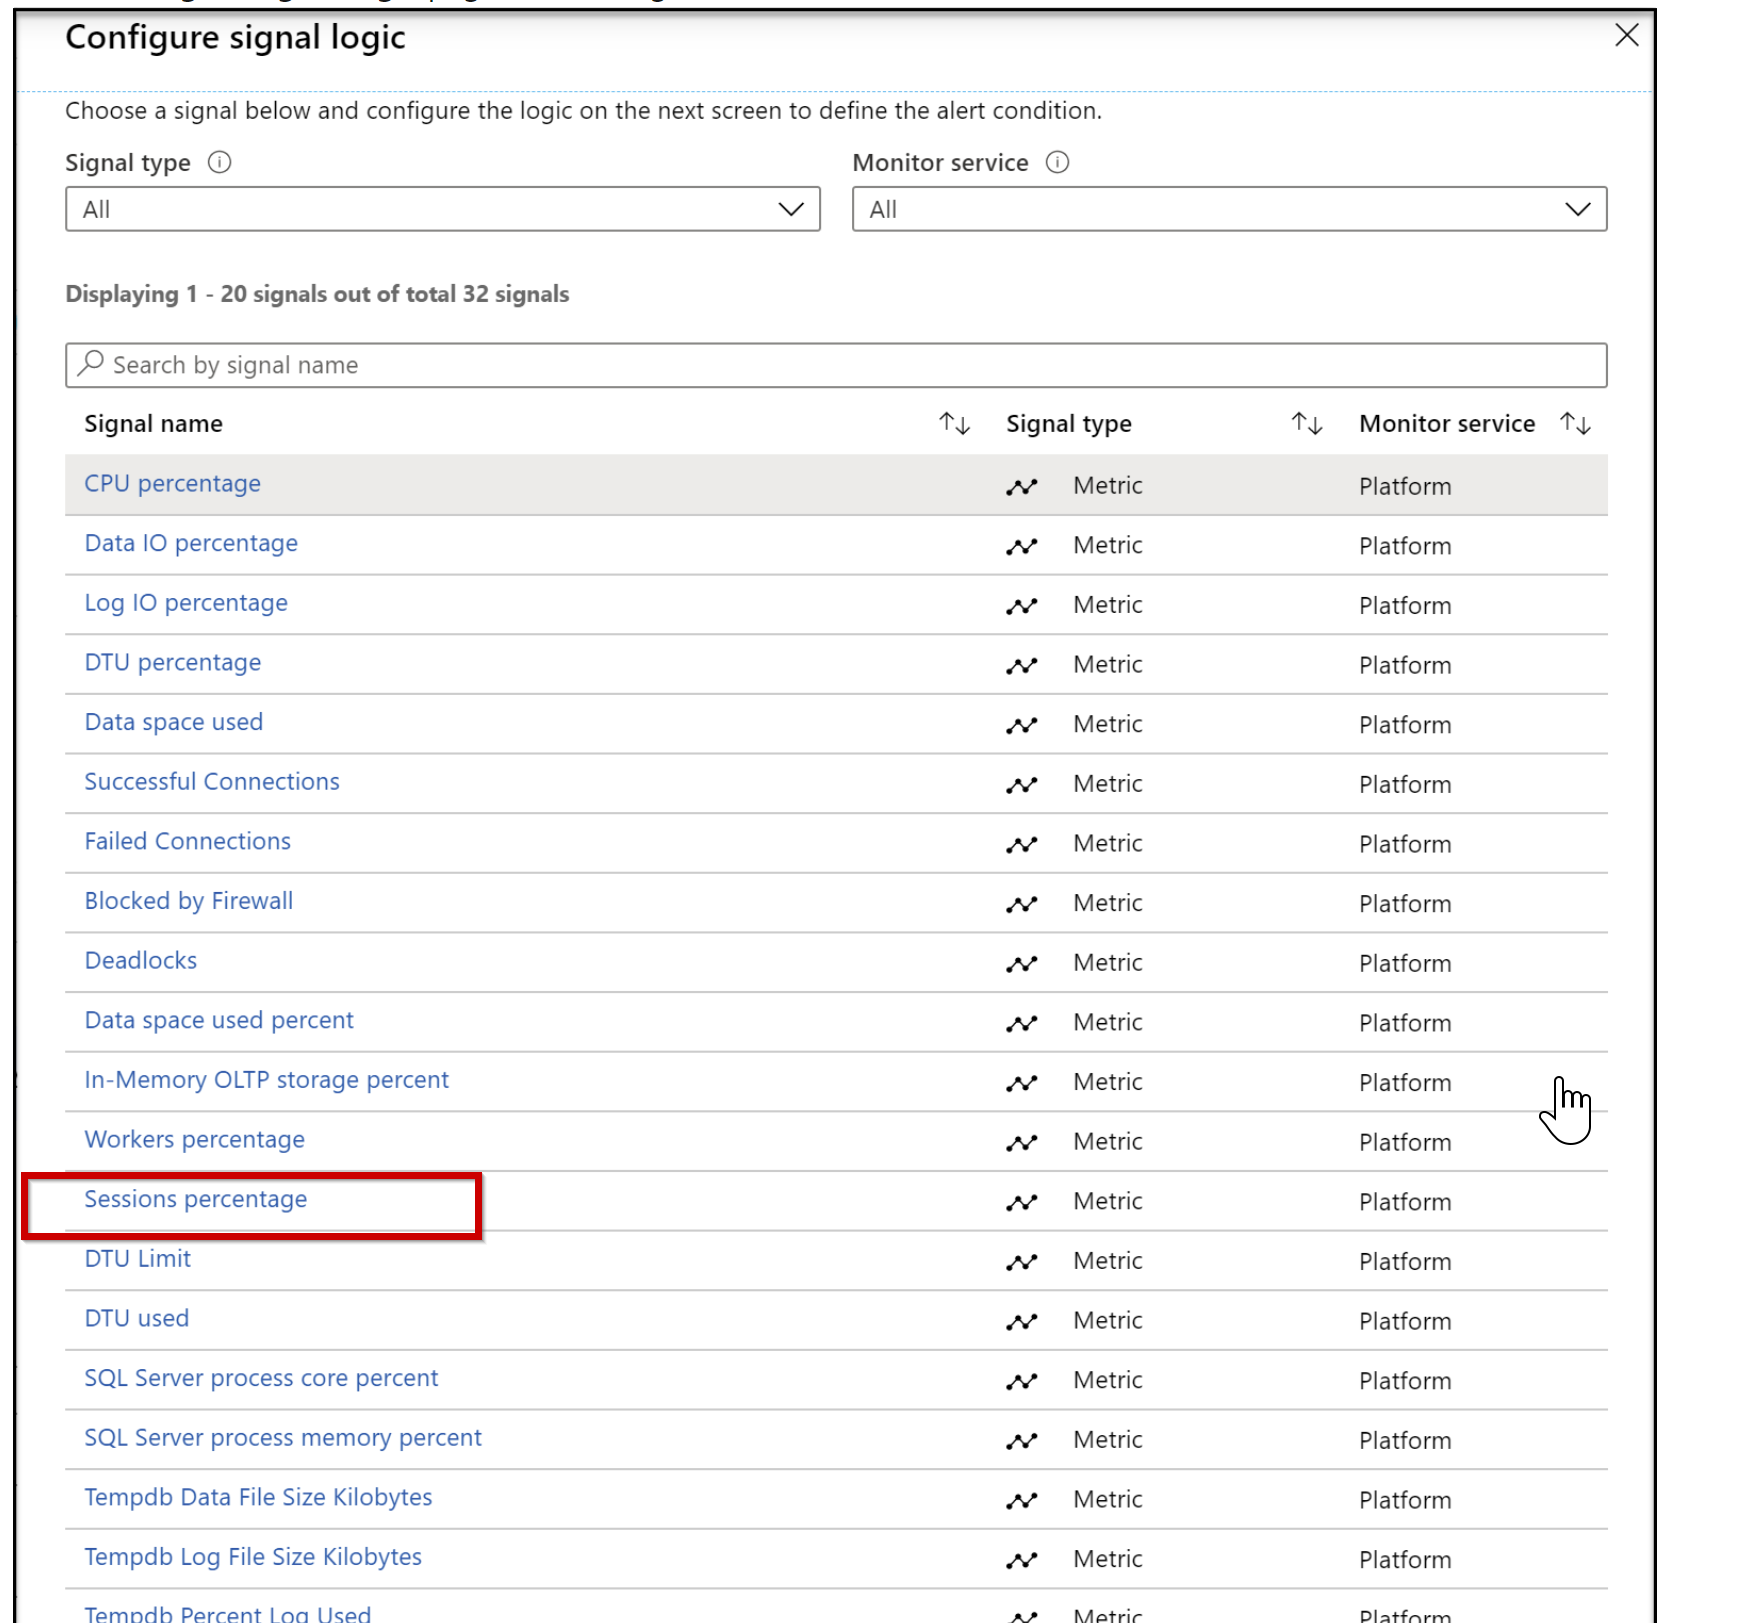Choose the CPU percentage signal
The width and height of the screenshot is (1738, 1623).
pos(172,484)
